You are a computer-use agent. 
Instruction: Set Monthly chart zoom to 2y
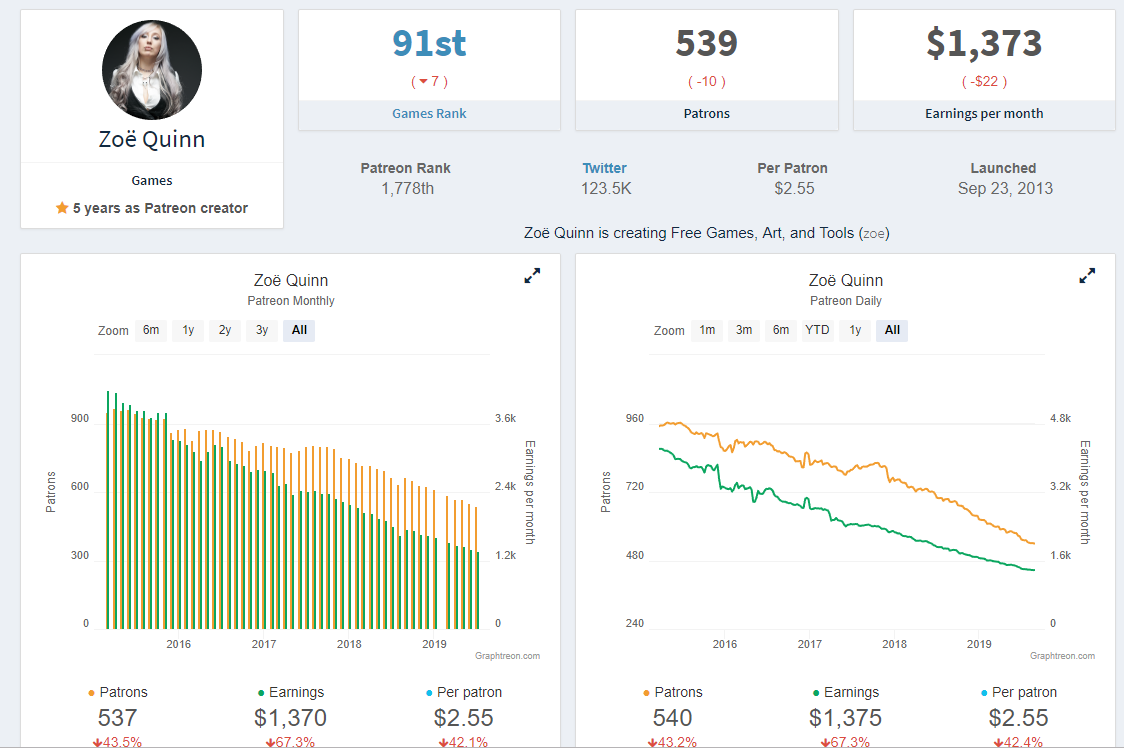pyautogui.click(x=225, y=330)
